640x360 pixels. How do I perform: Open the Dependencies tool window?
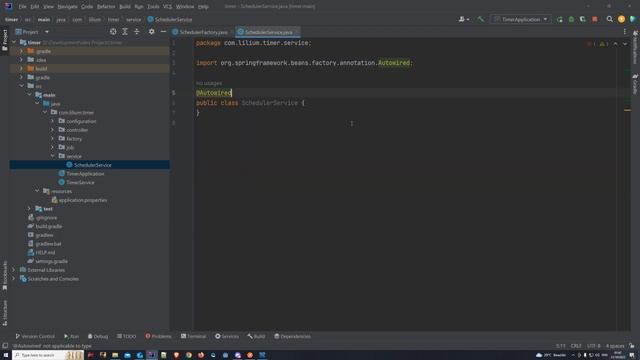292,336
